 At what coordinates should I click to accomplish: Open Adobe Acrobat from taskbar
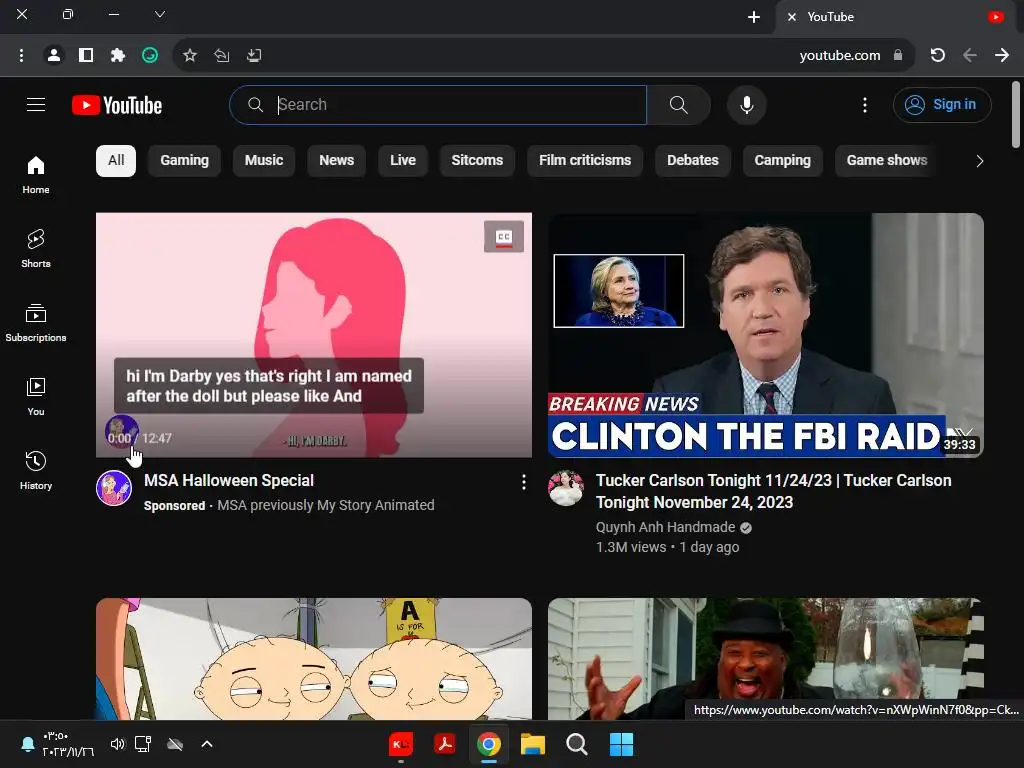445,744
